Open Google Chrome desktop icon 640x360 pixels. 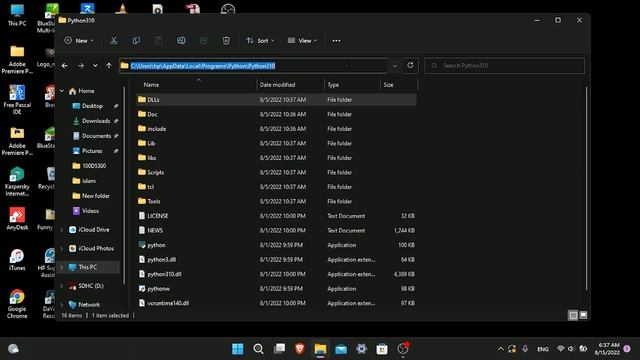(17, 304)
